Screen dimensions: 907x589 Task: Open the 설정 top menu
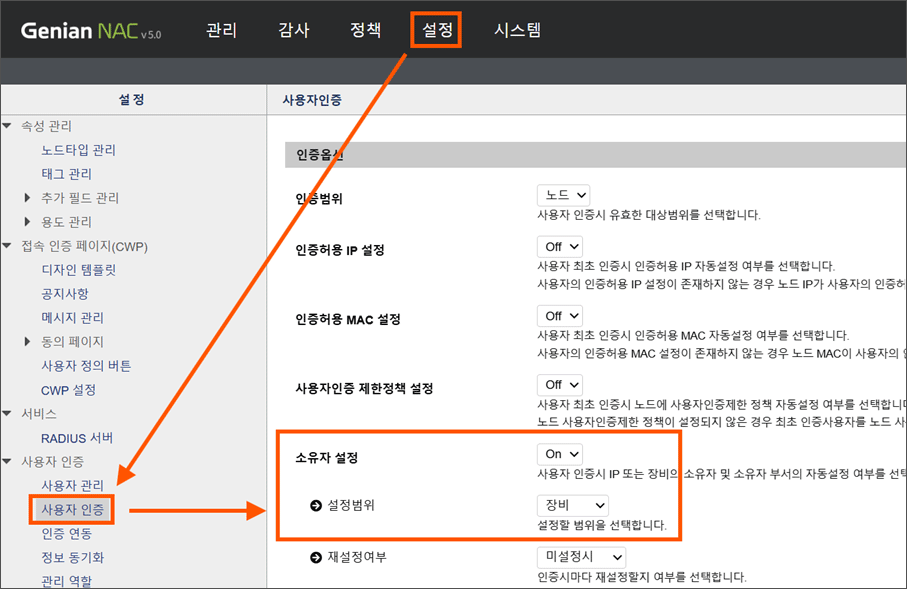click(x=436, y=30)
